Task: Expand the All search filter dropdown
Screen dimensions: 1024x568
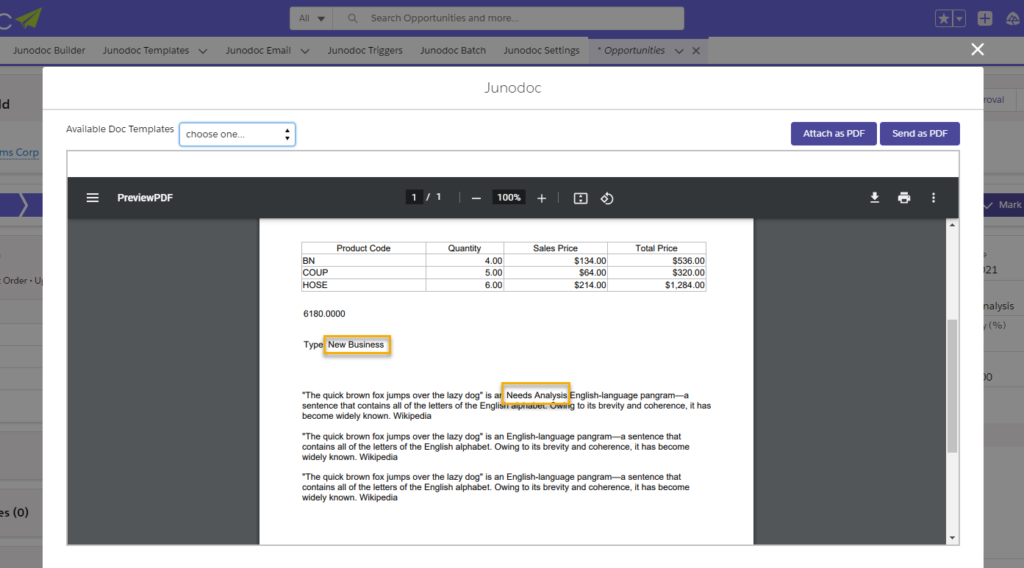Action: tap(312, 18)
